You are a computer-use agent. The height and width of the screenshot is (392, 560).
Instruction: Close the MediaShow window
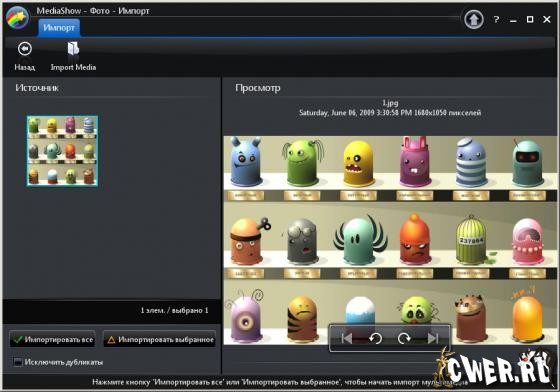(x=547, y=19)
